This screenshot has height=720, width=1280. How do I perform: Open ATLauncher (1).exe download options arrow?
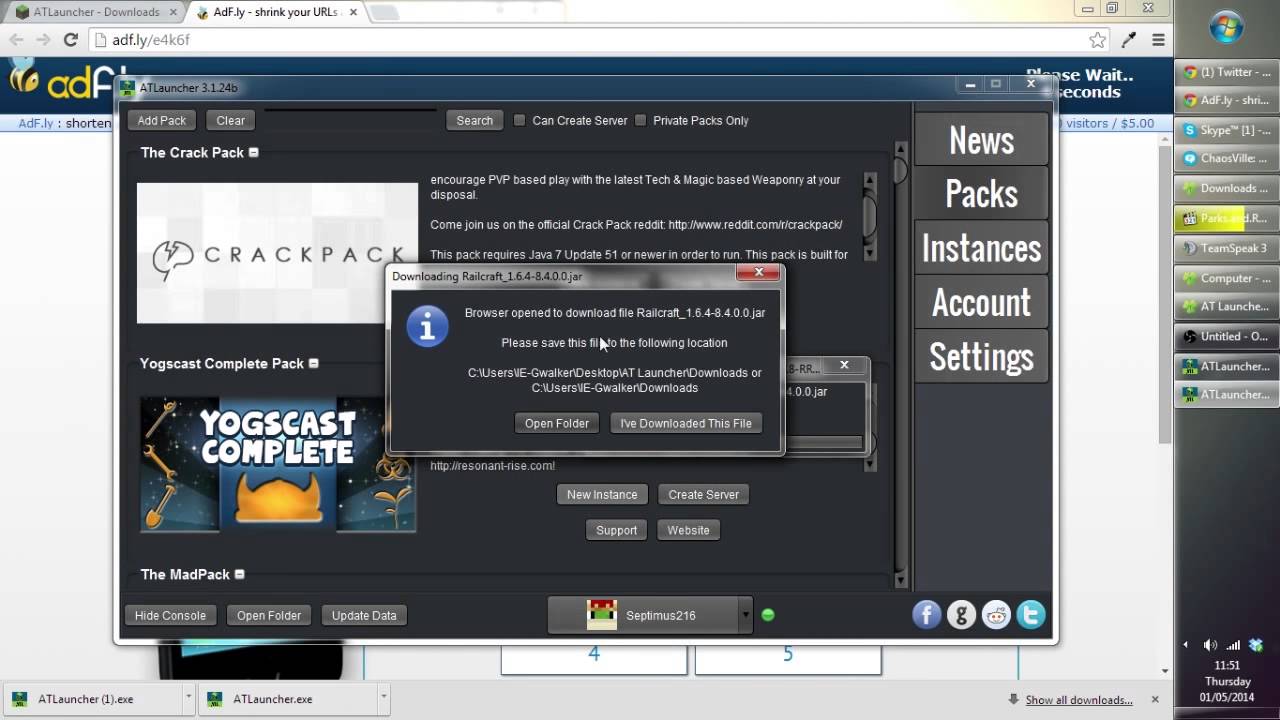click(x=188, y=699)
